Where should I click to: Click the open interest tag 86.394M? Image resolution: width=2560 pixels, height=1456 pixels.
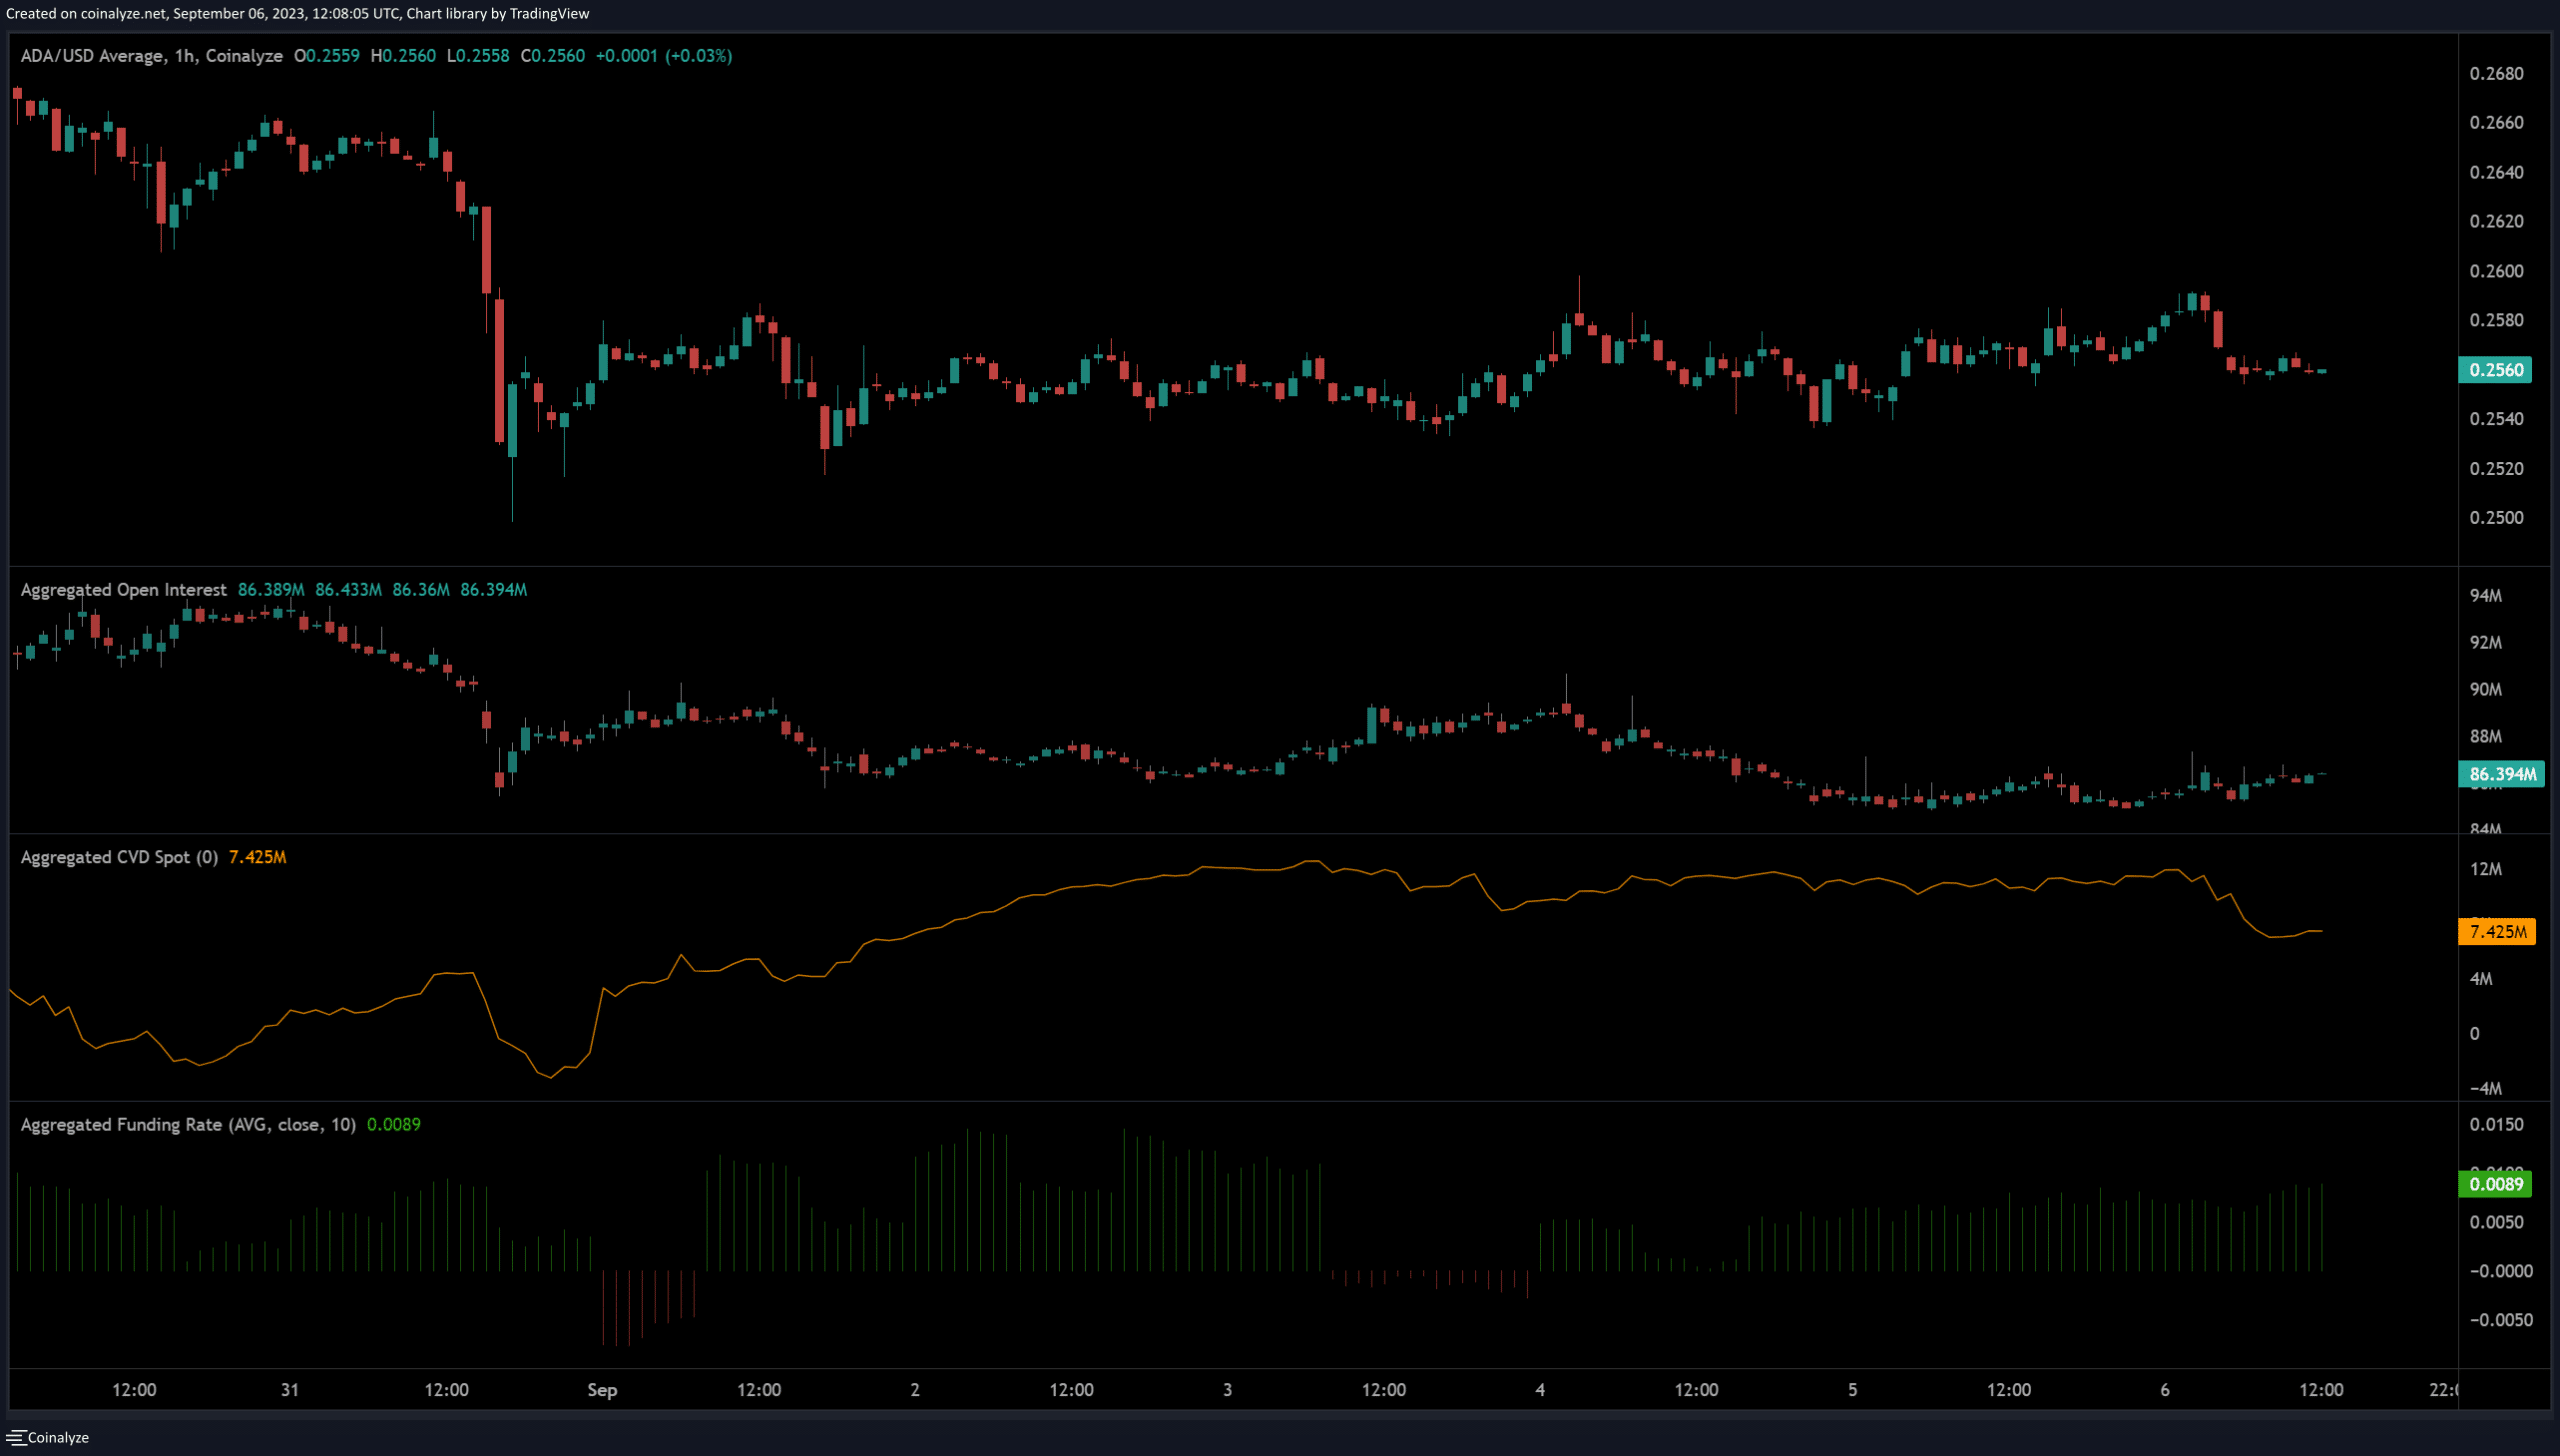point(2501,774)
